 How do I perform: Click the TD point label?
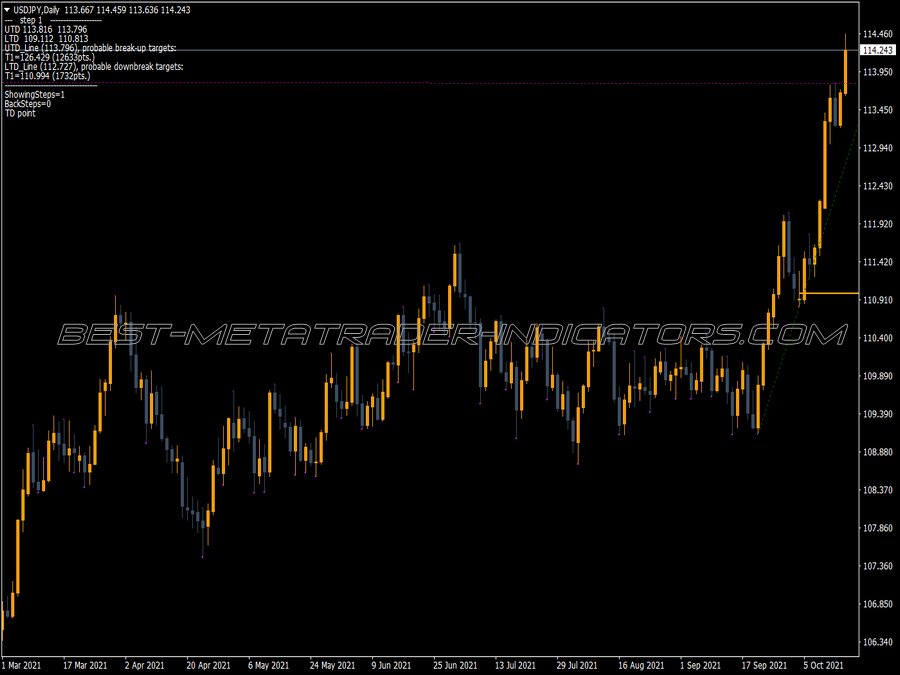(x=20, y=114)
